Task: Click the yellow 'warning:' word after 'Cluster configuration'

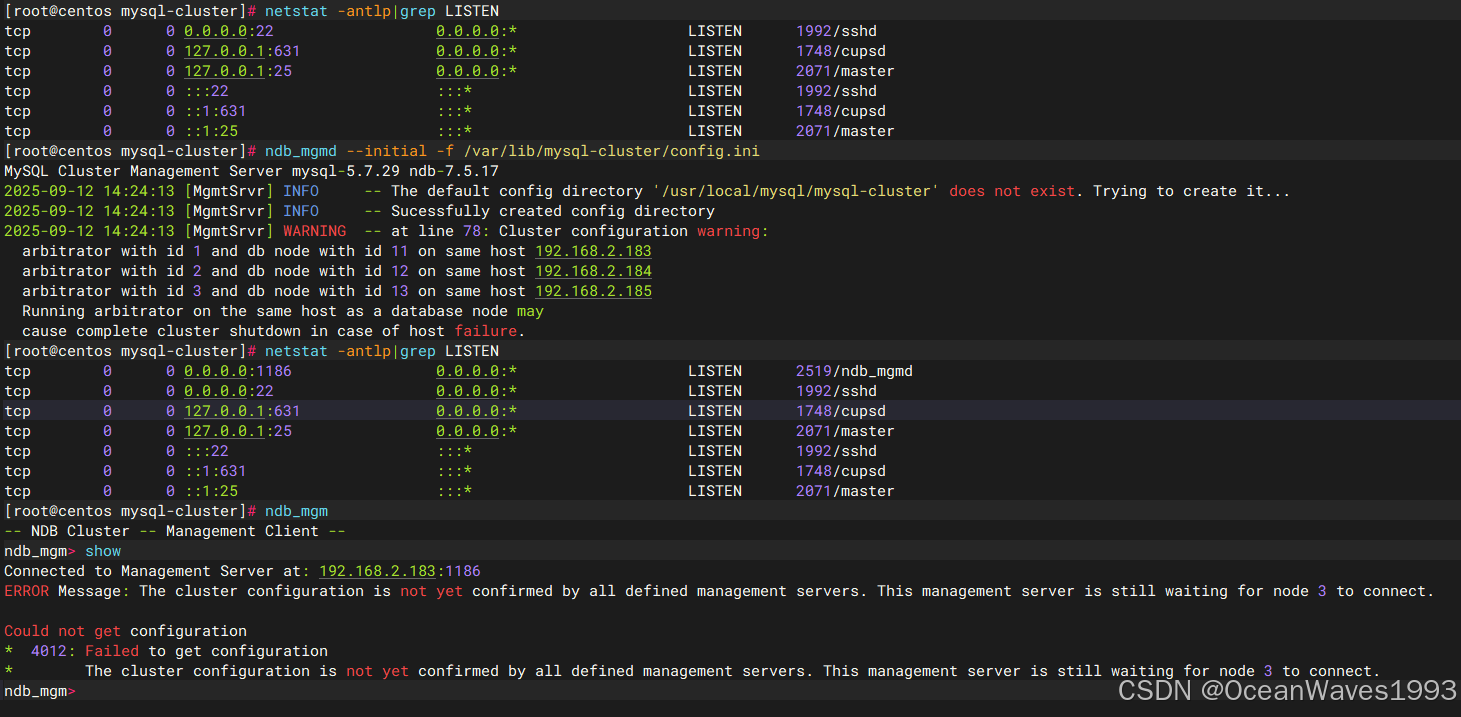Action: 733,231
